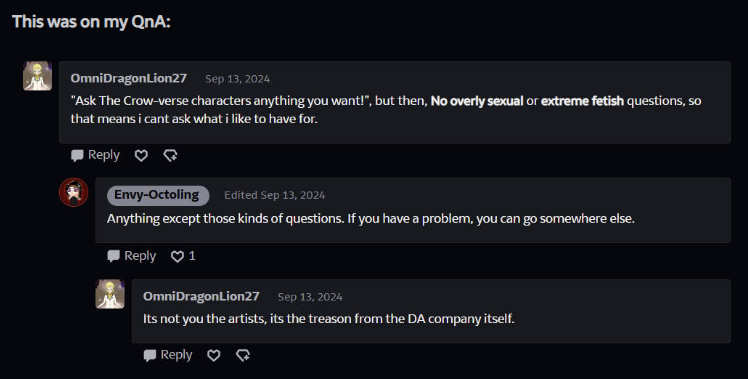Like the last comment about DA company
The image size is (748, 379).
(x=214, y=355)
